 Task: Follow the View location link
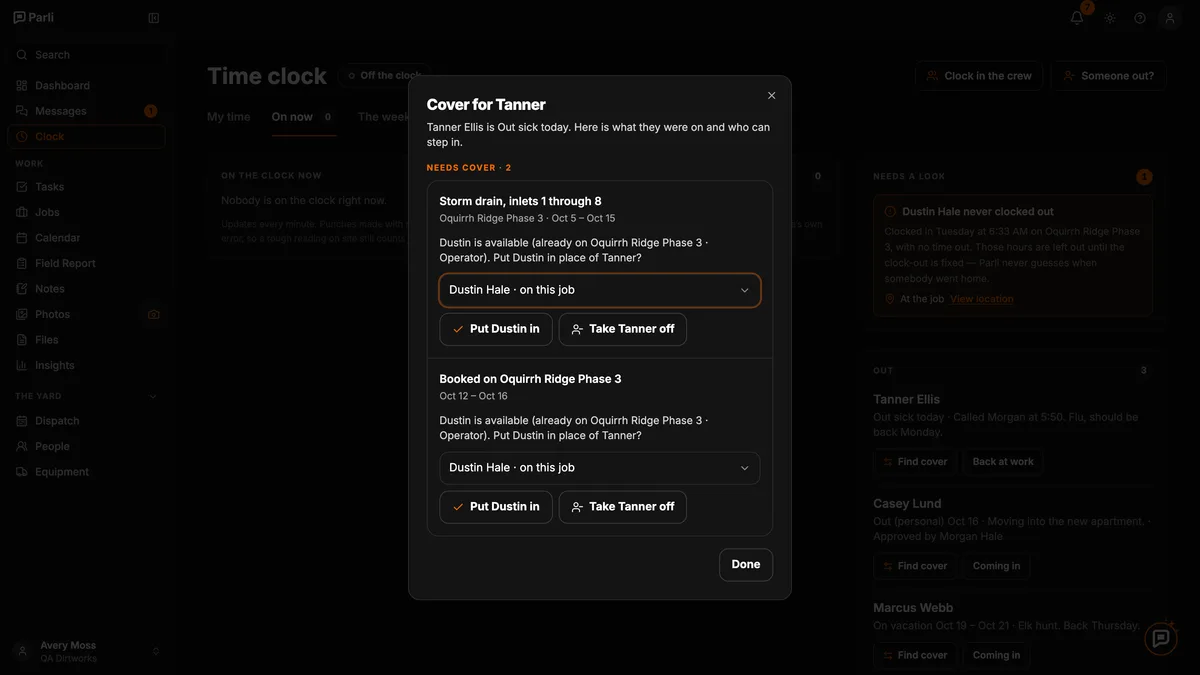[982, 299]
